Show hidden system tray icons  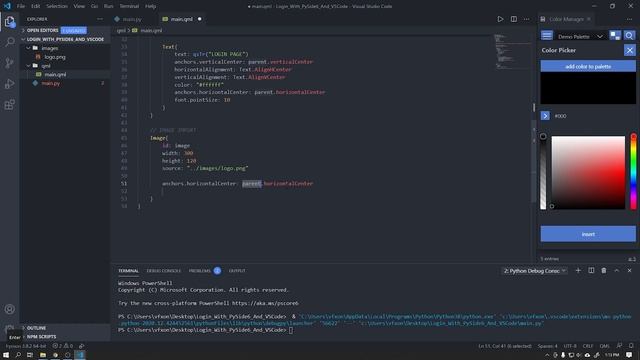(547, 356)
